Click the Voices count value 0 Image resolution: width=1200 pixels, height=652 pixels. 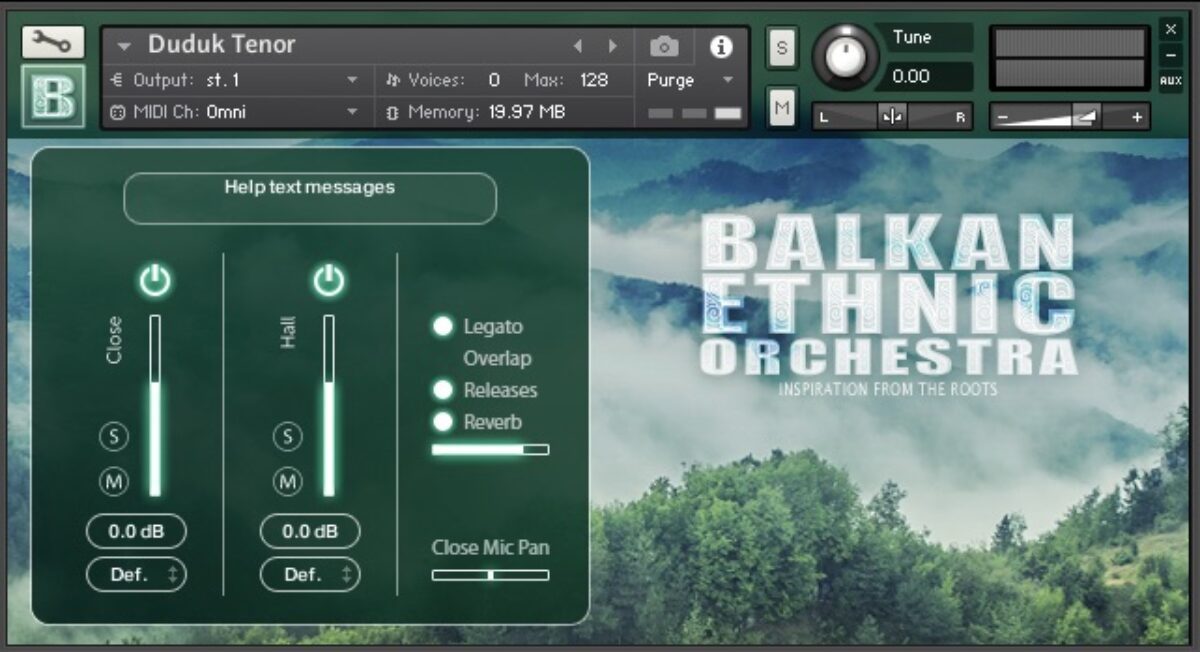tap(494, 80)
